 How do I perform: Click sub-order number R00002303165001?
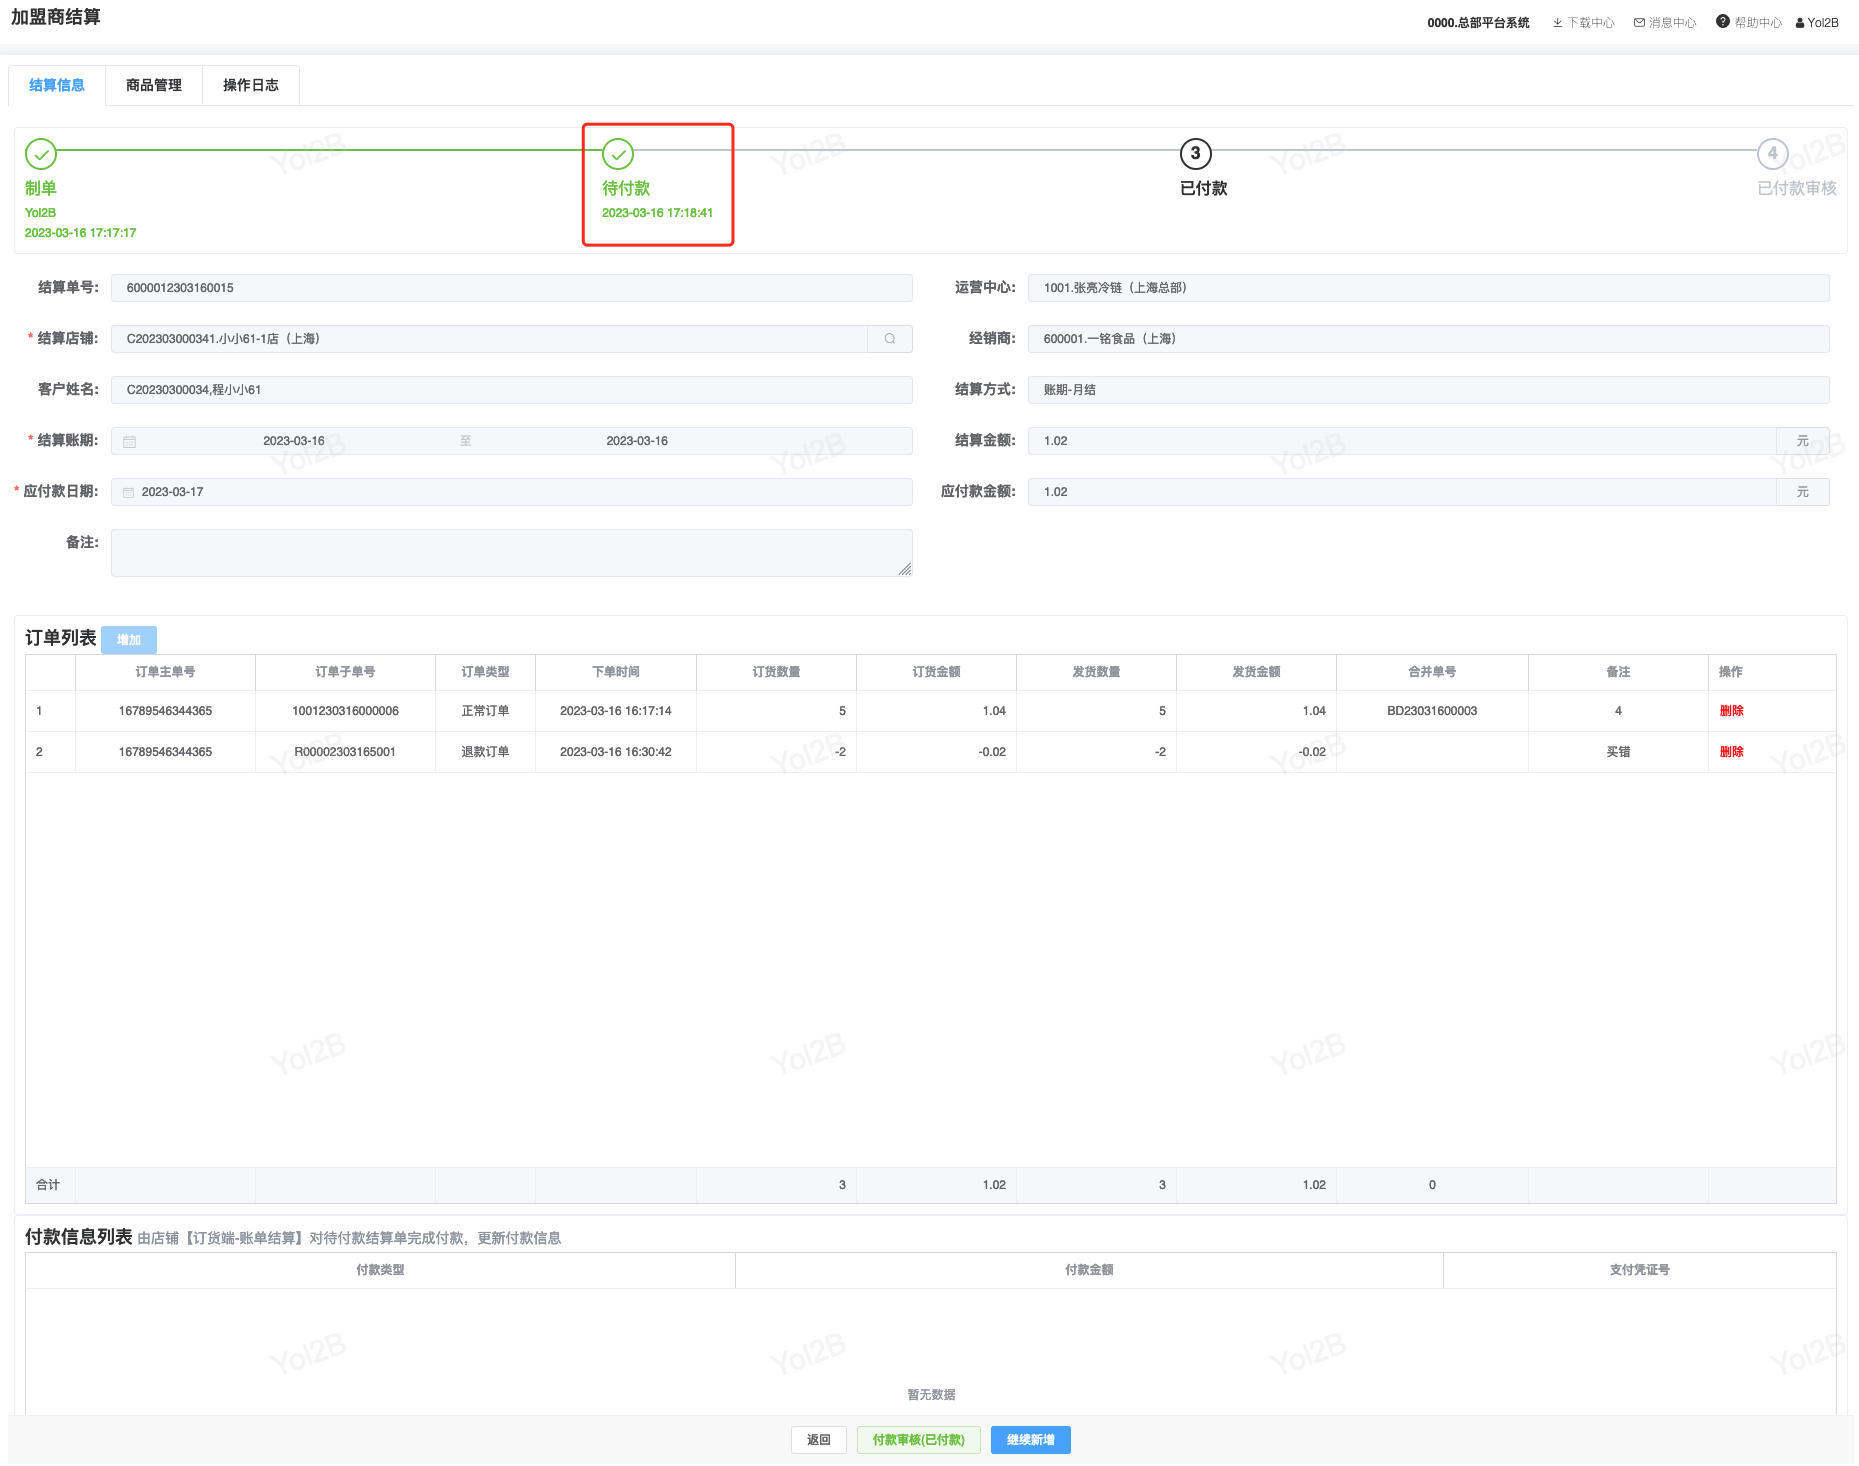point(345,752)
